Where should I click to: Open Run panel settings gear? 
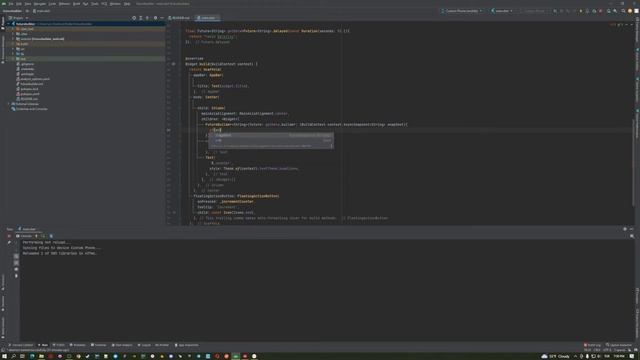click(x=624, y=229)
